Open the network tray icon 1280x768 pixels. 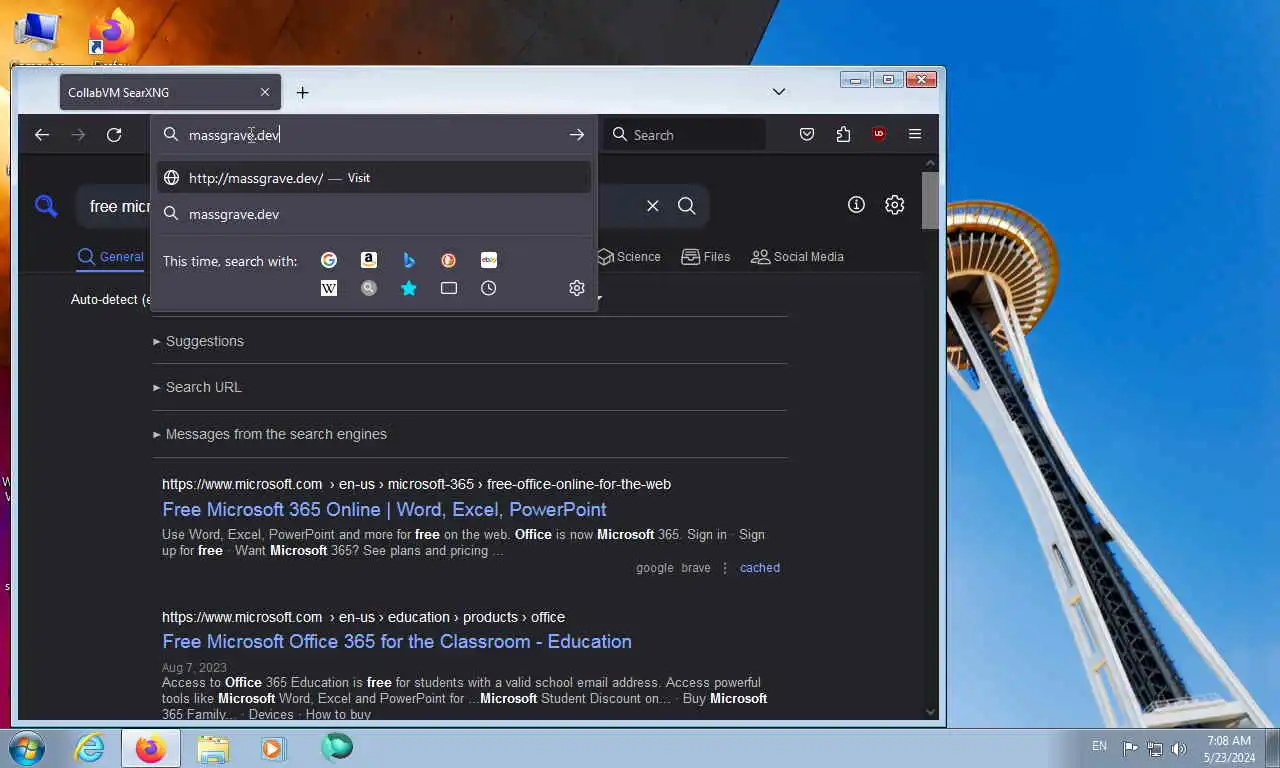pyautogui.click(x=1154, y=748)
